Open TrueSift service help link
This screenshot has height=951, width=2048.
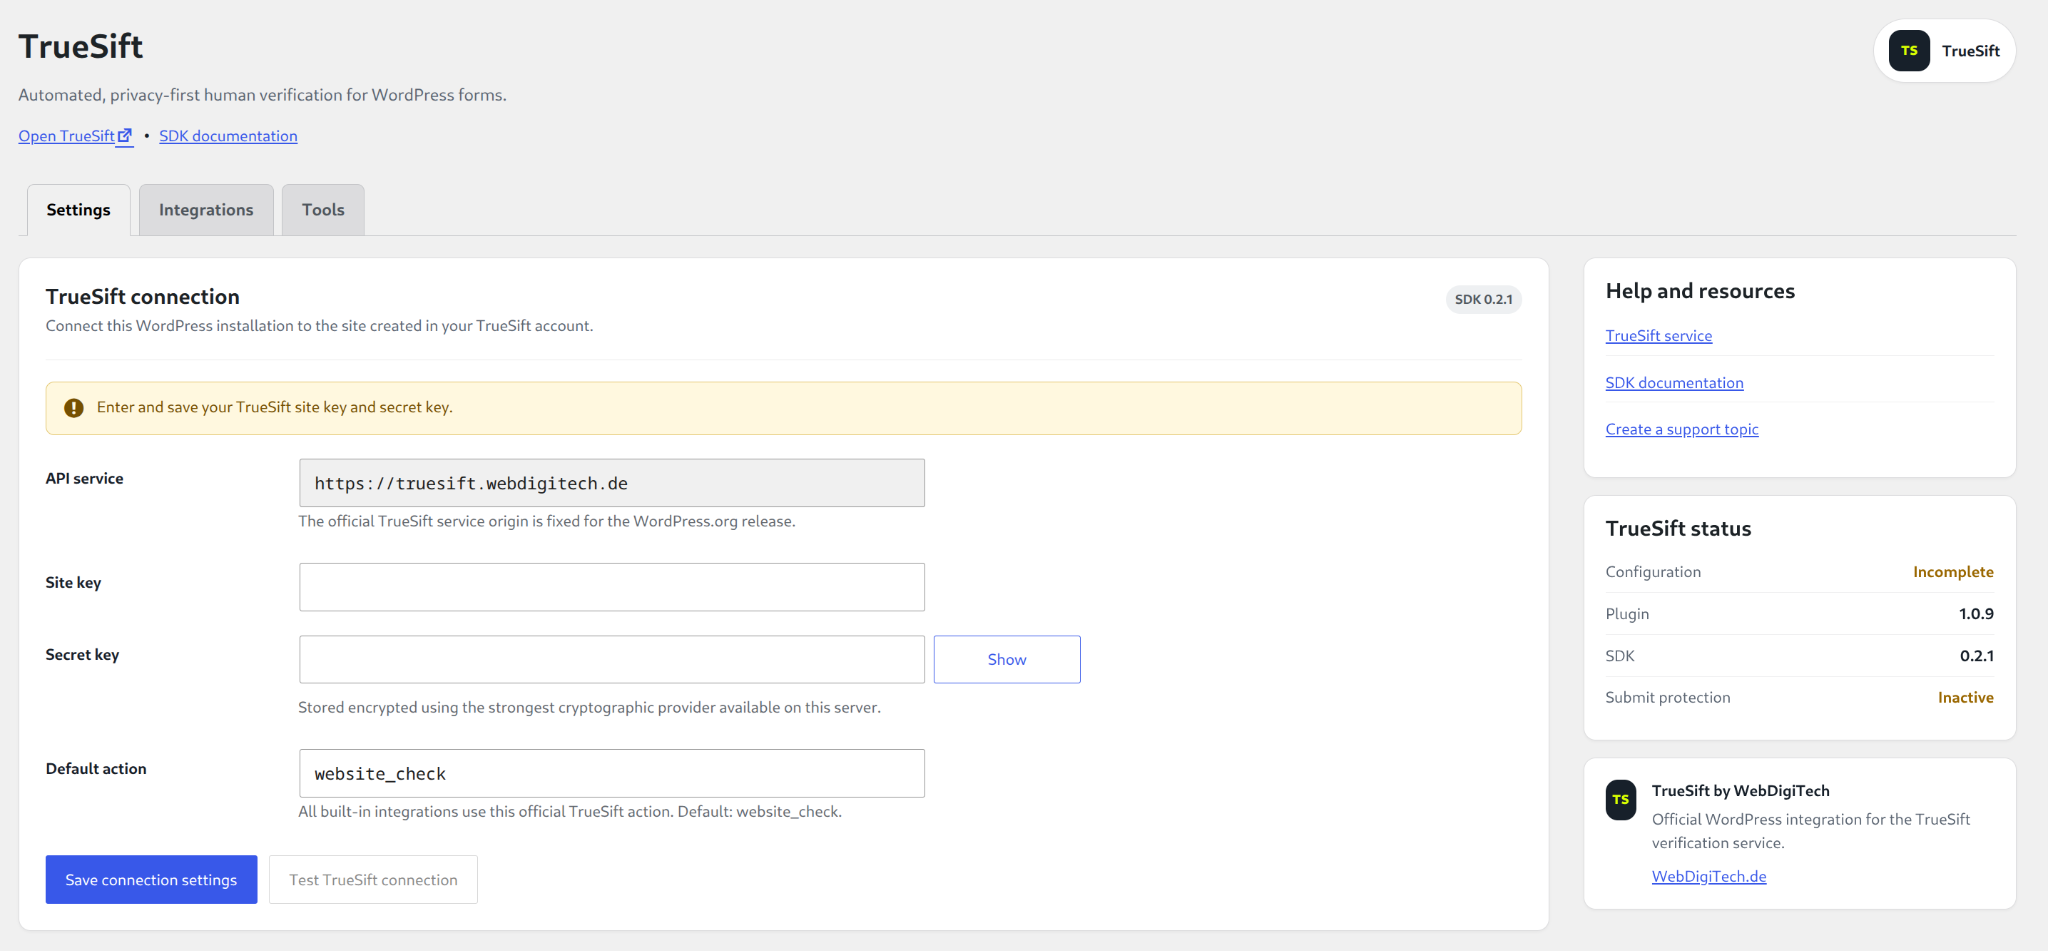(x=1659, y=336)
